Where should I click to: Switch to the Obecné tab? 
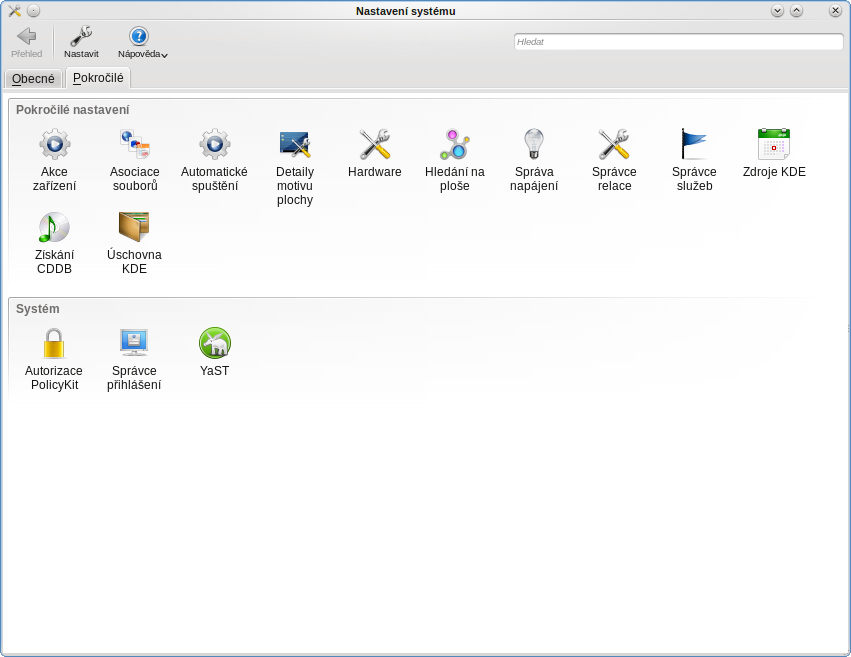point(33,79)
